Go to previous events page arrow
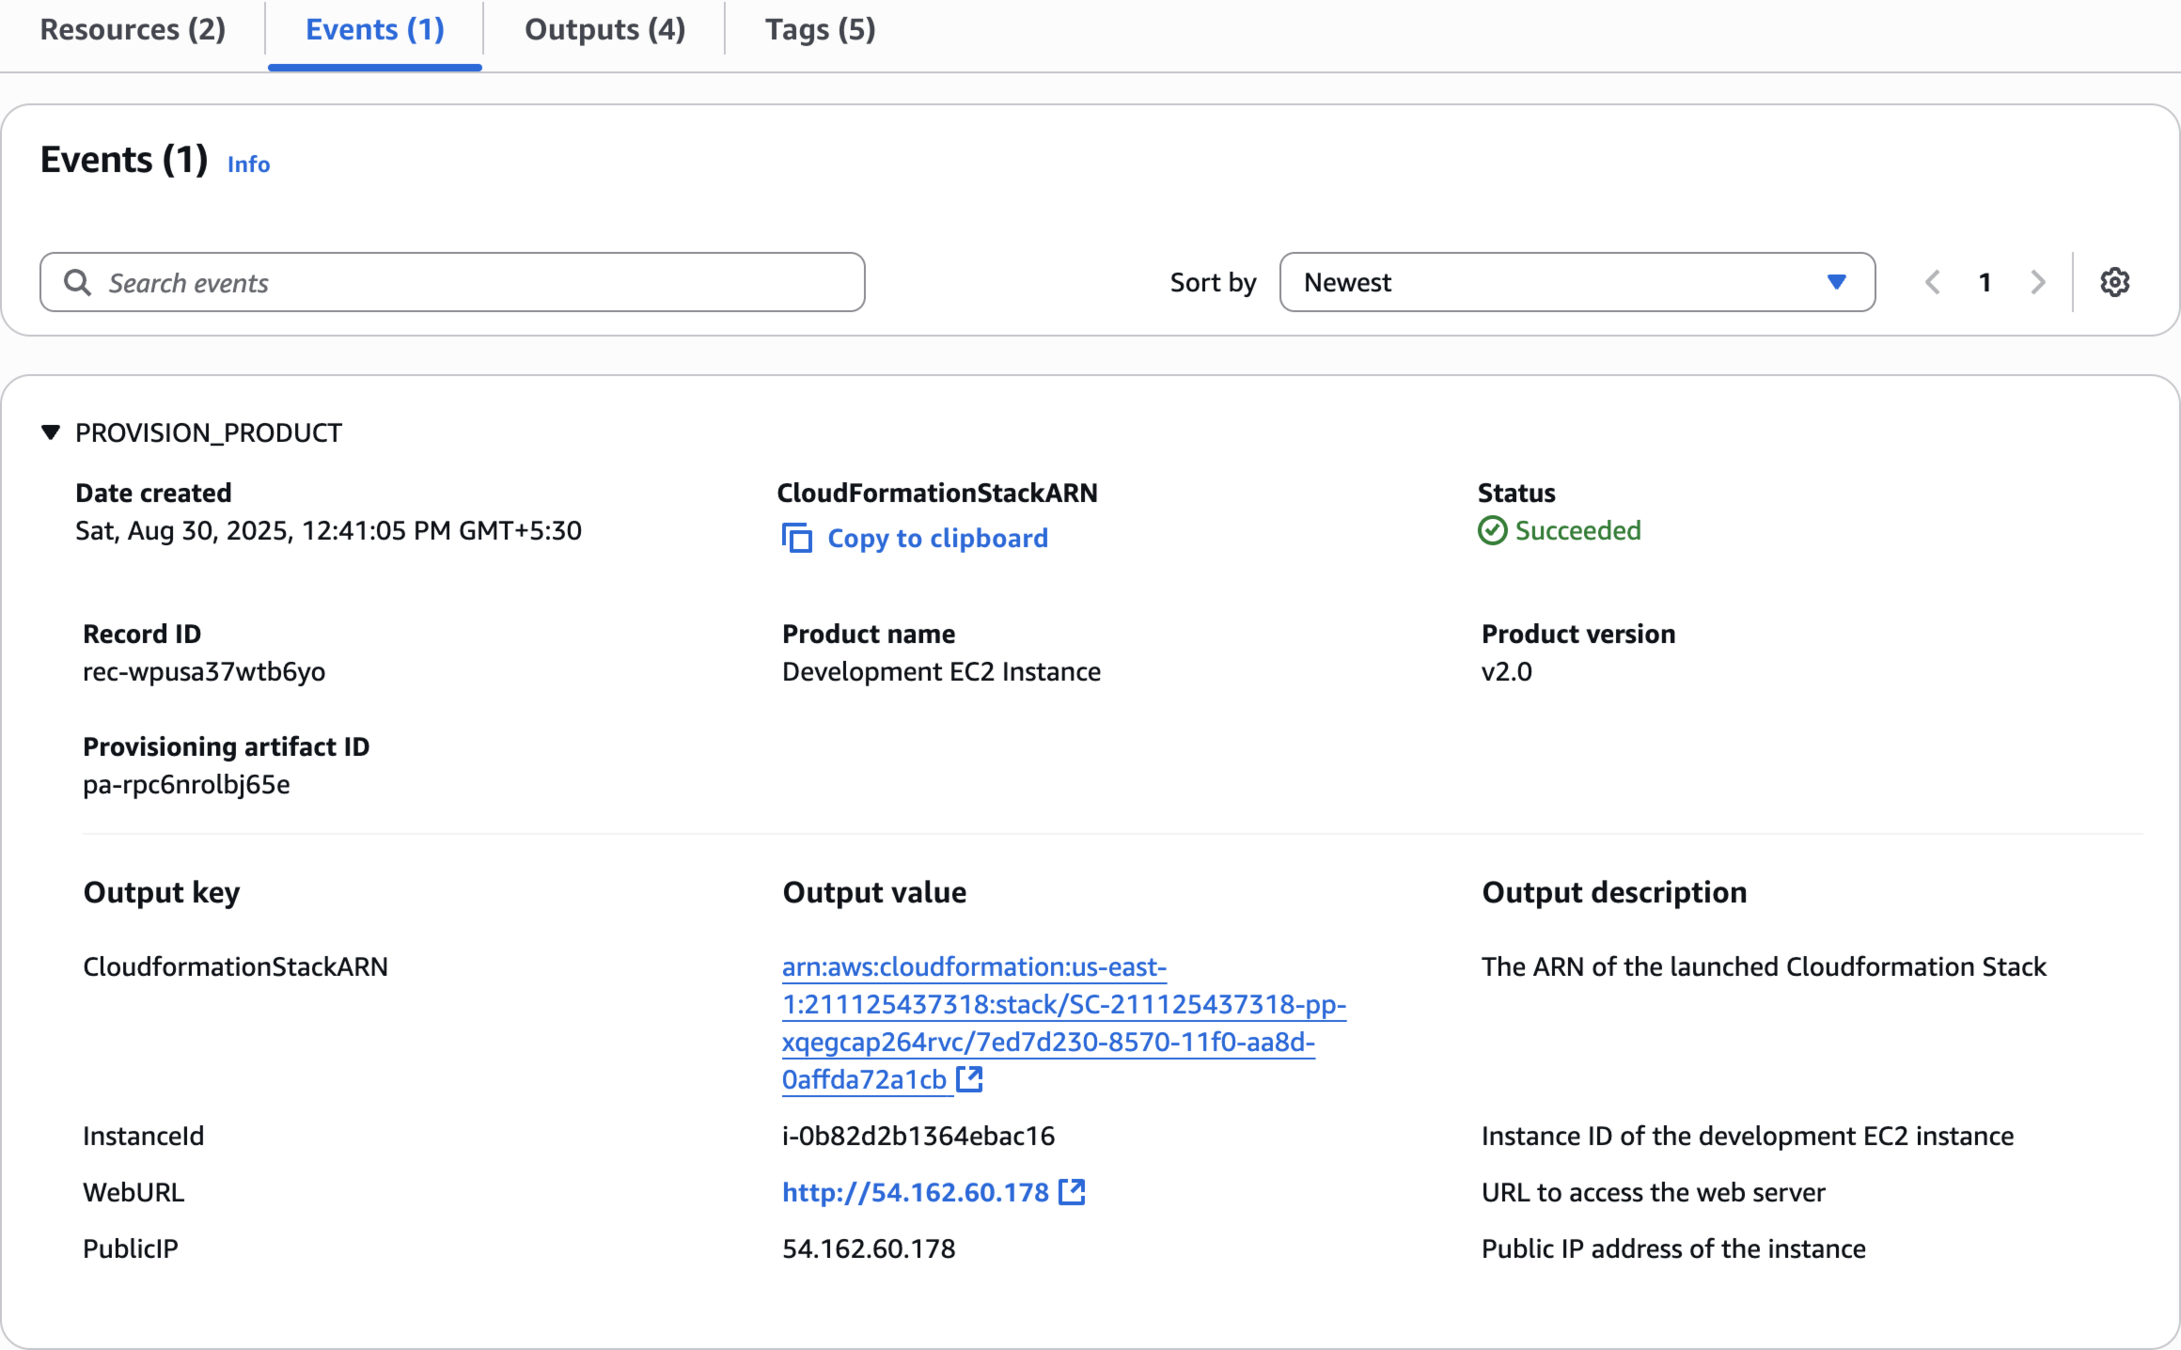Screen dimensions: 2181x1350 (x=1932, y=282)
